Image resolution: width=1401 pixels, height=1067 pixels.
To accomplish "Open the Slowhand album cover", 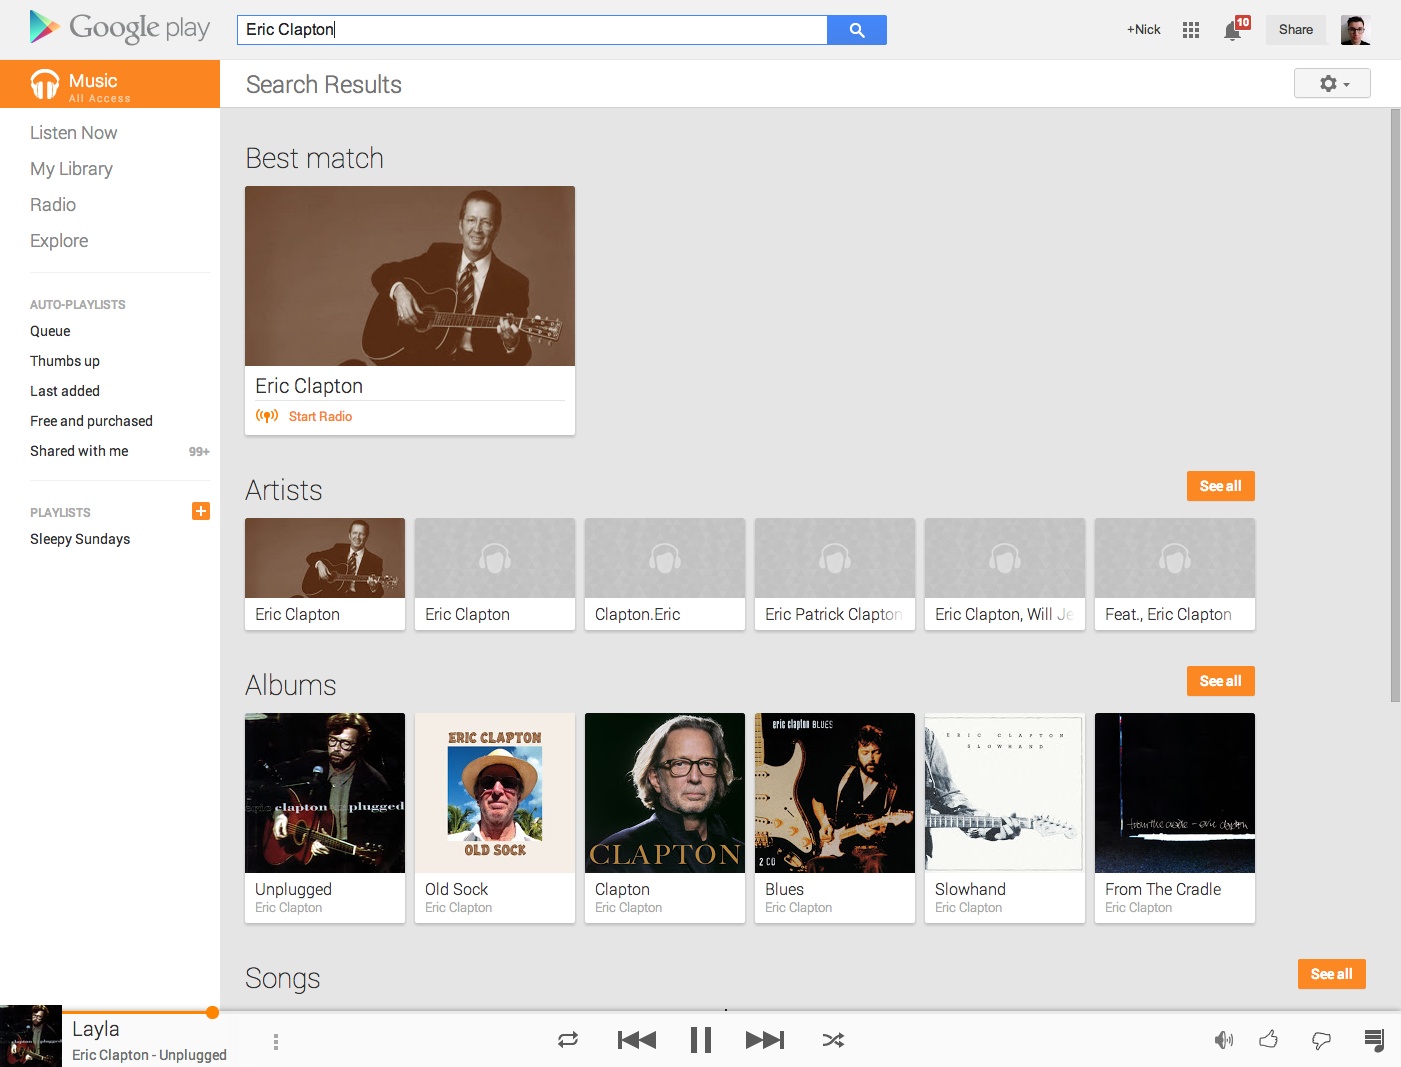I will pyautogui.click(x=1005, y=793).
